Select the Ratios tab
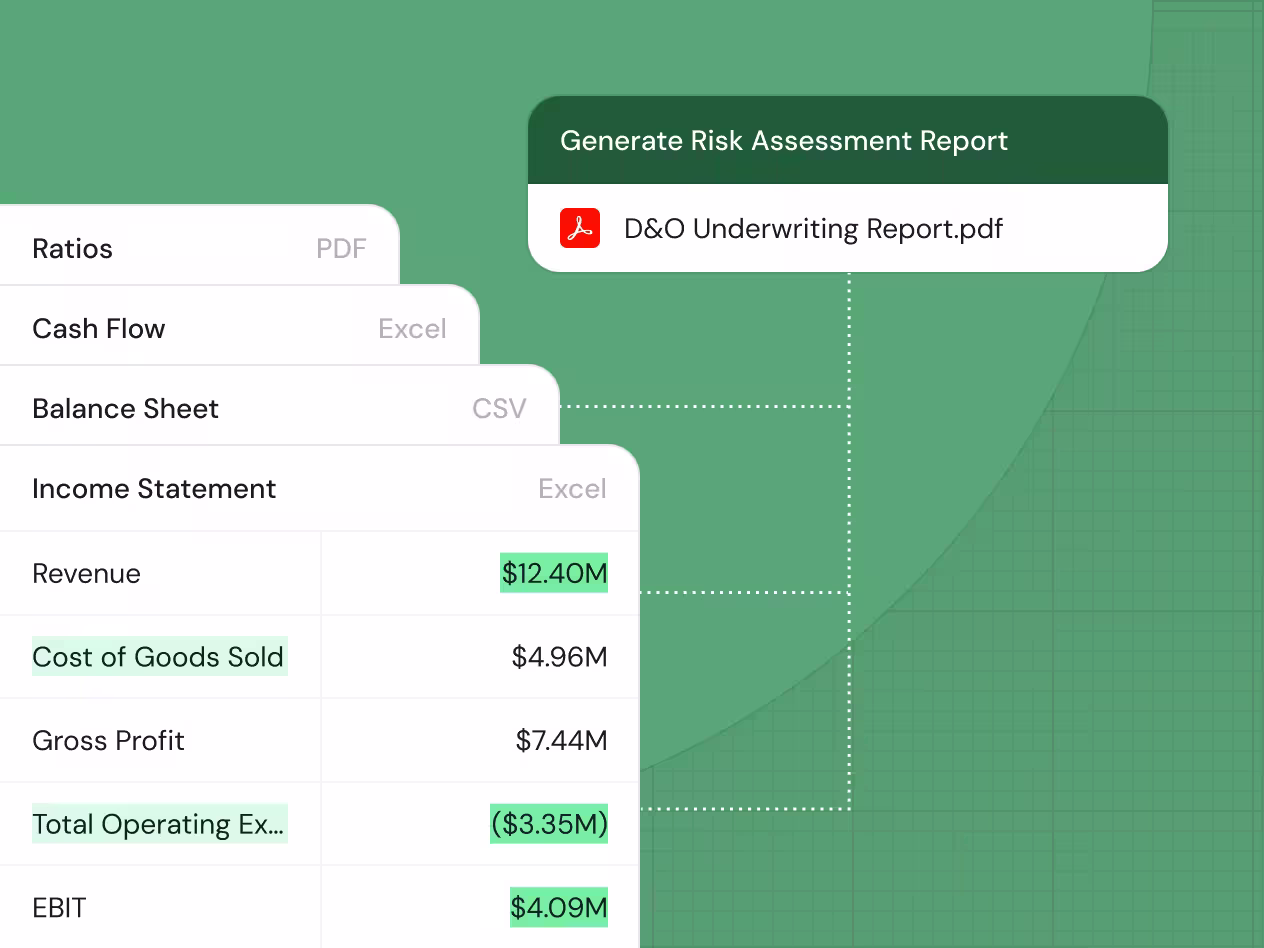Image resolution: width=1264 pixels, height=948 pixels. coord(199,245)
